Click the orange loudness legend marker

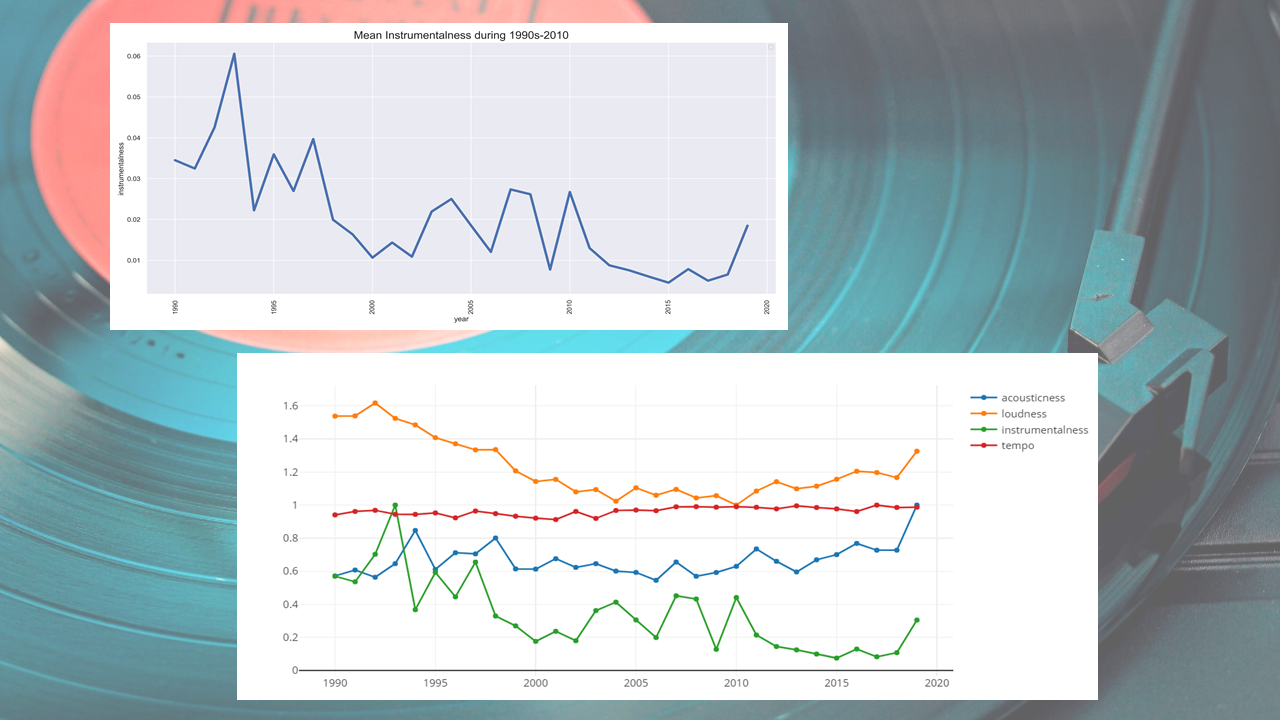tap(987, 413)
